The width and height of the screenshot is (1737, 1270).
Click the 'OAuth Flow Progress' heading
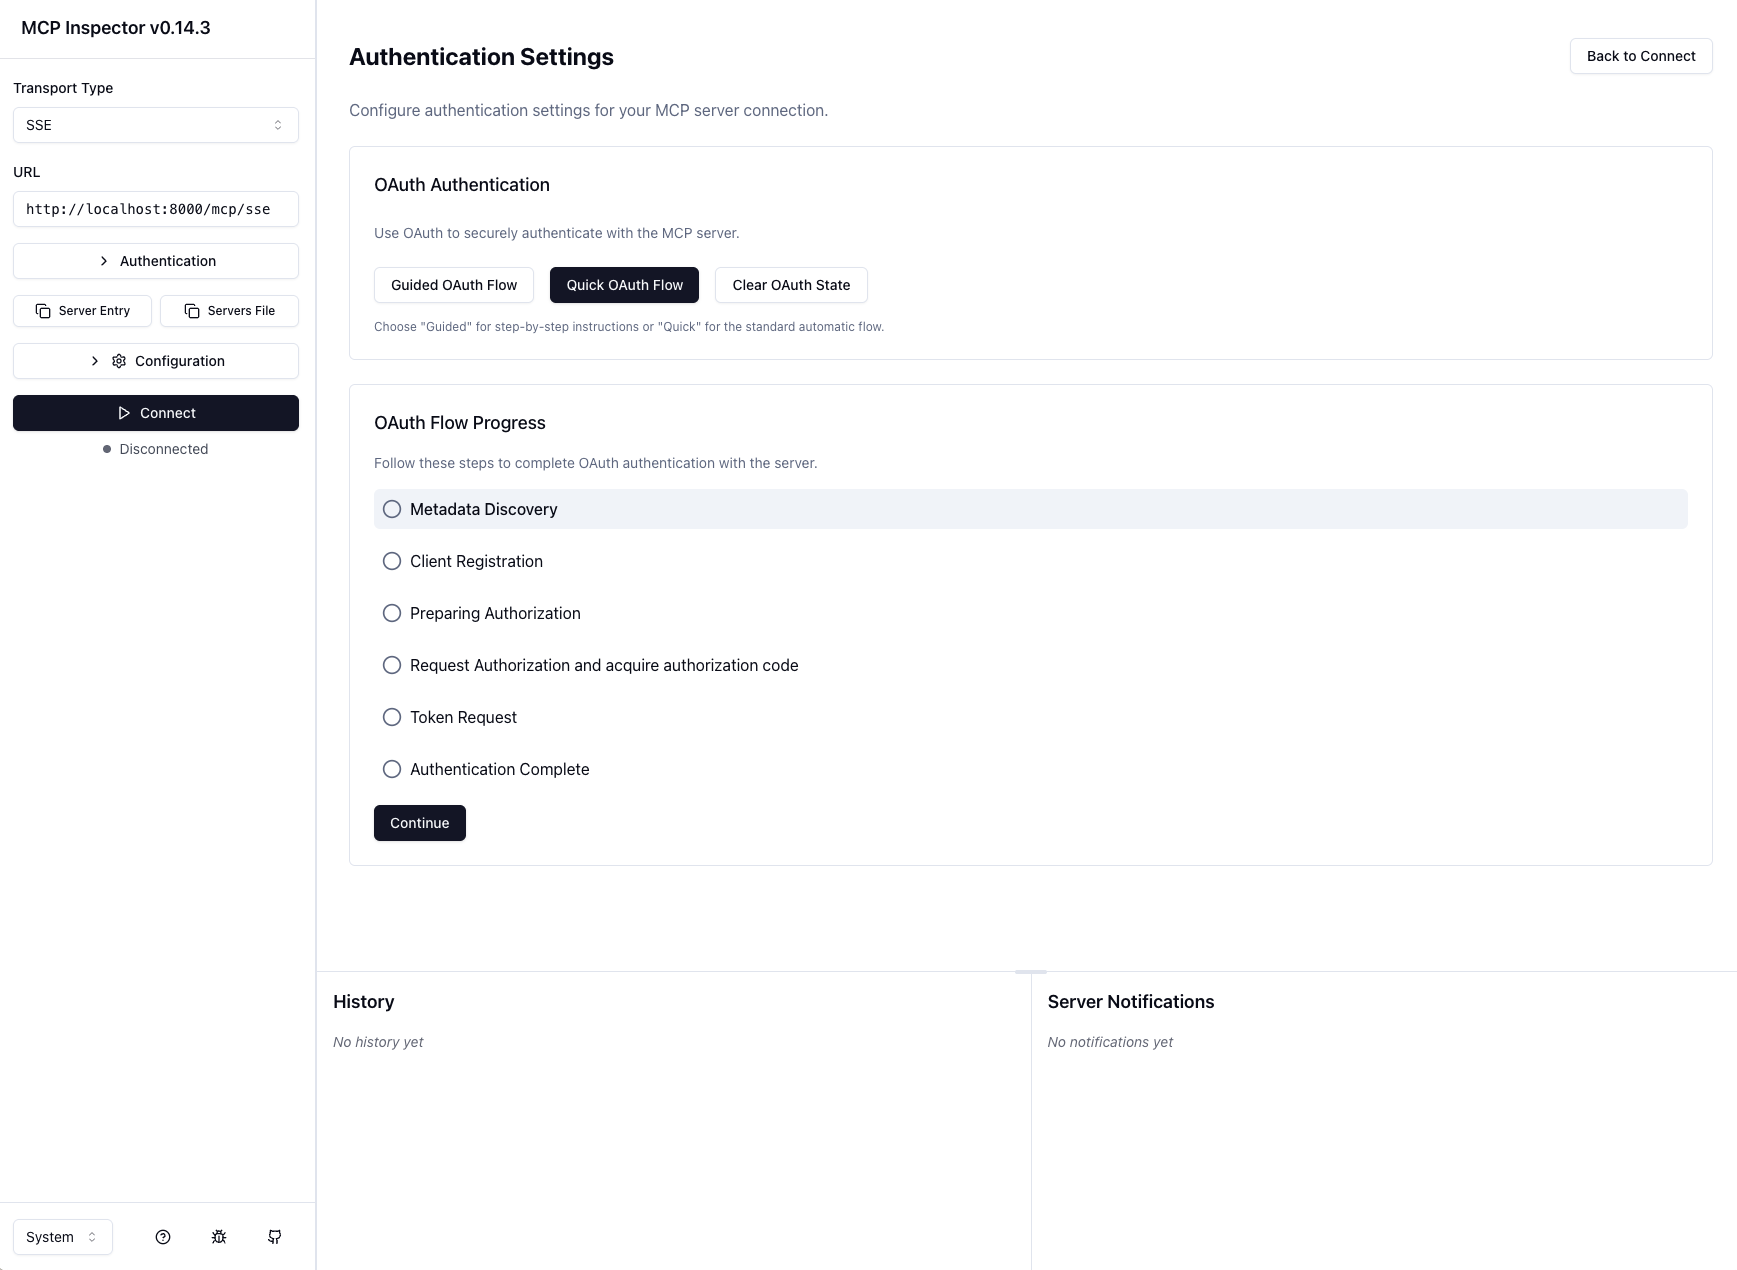click(460, 423)
